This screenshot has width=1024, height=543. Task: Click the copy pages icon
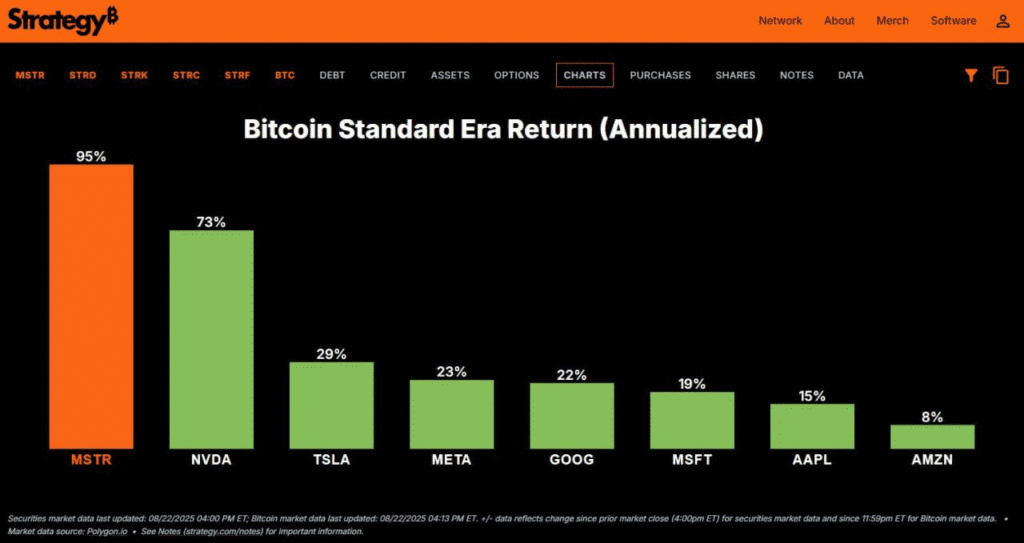(x=1001, y=75)
